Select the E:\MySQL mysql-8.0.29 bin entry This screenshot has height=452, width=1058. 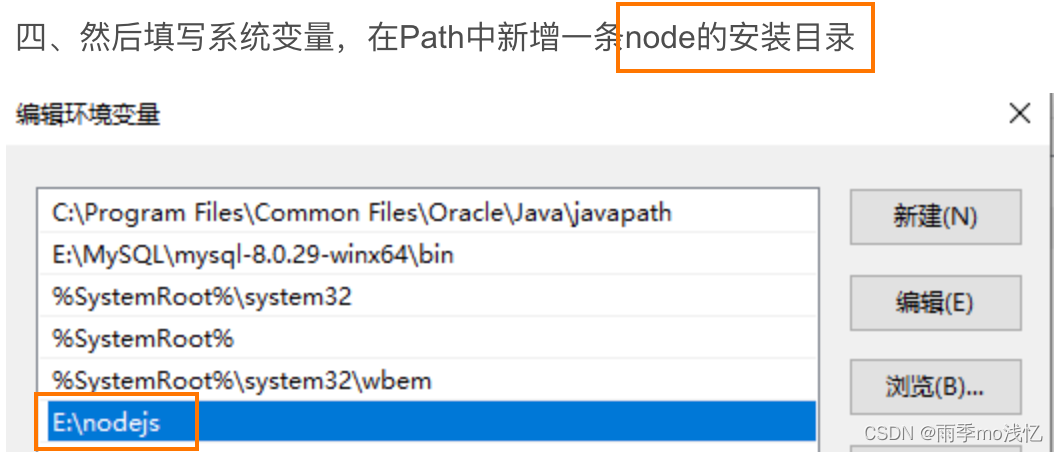pos(253,255)
